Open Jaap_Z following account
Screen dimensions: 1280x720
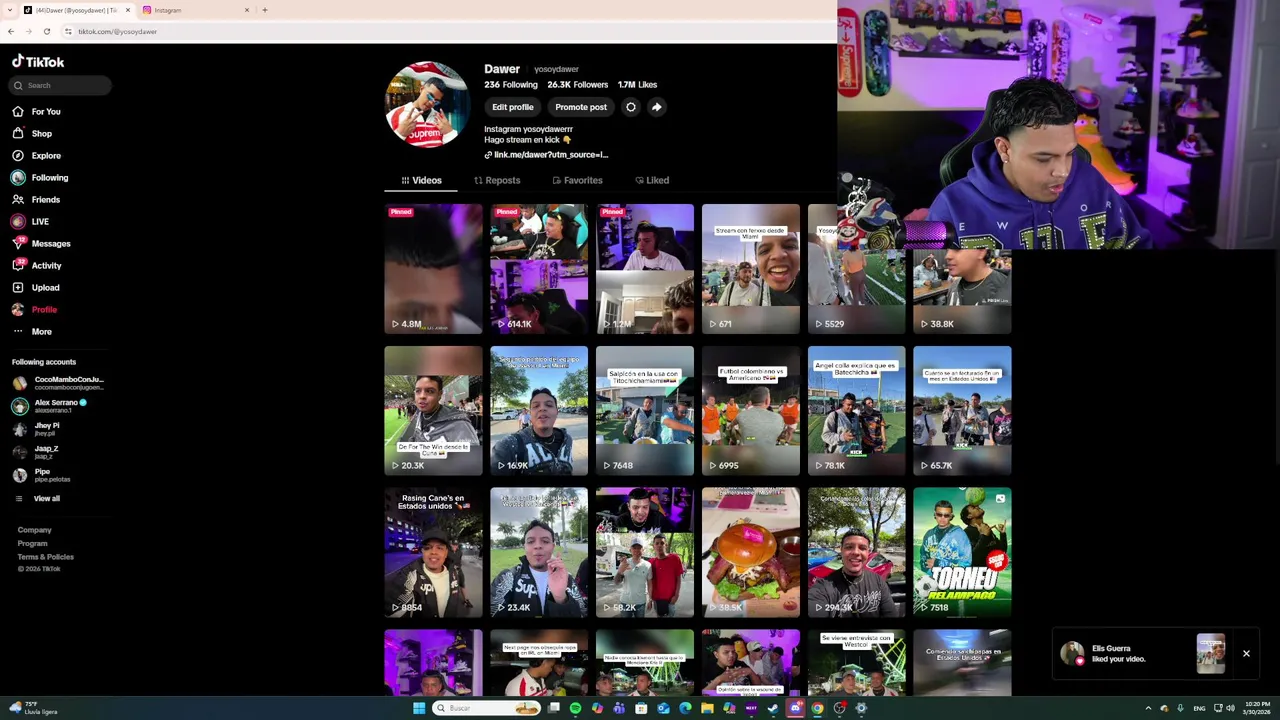[36, 452]
